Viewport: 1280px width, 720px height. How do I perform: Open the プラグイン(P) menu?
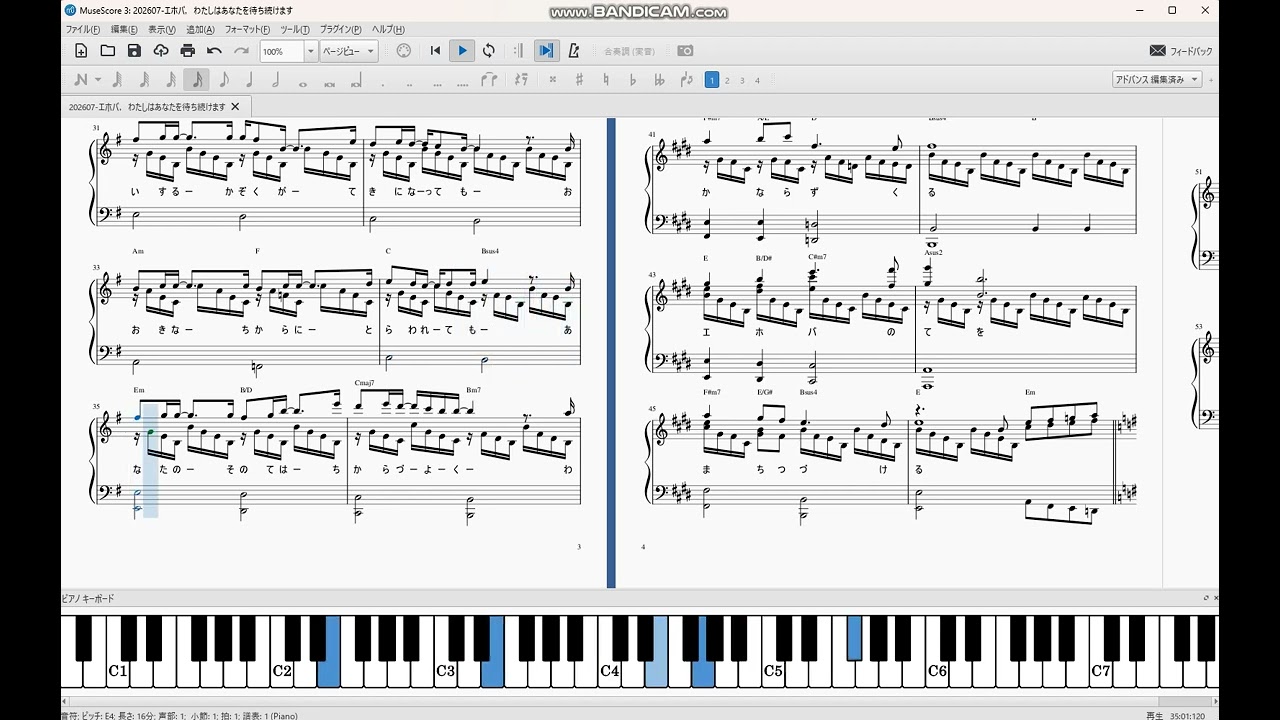pos(342,30)
